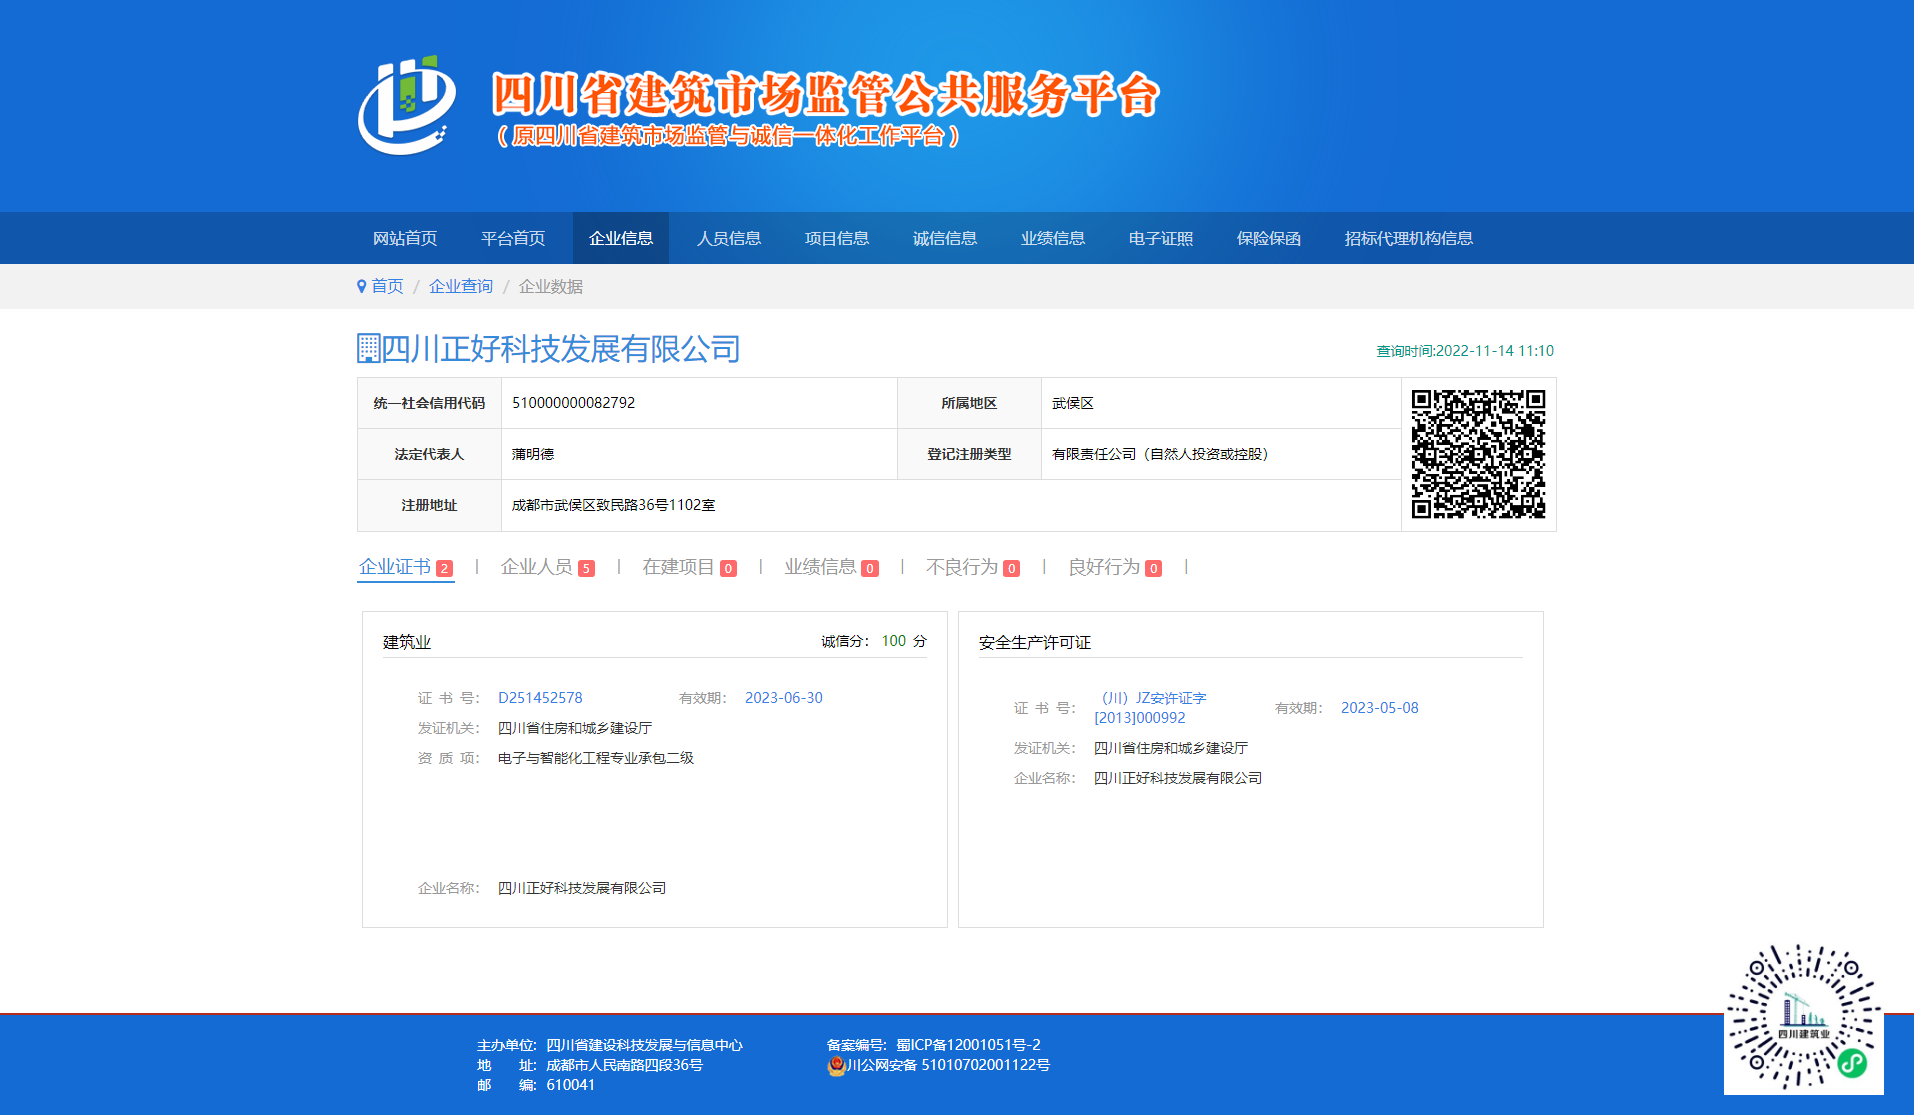Click the 诚信分 100 分 score
The image size is (1914, 1115).
(874, 641)
